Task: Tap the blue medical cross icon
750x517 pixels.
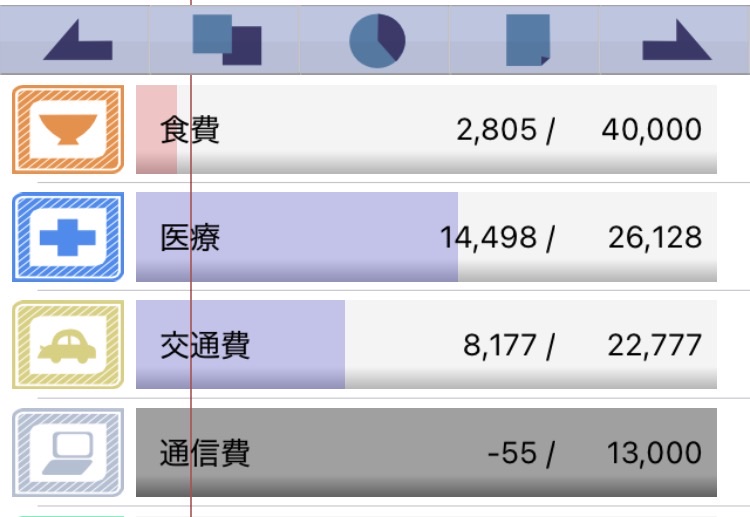Action: click(68, 237)
